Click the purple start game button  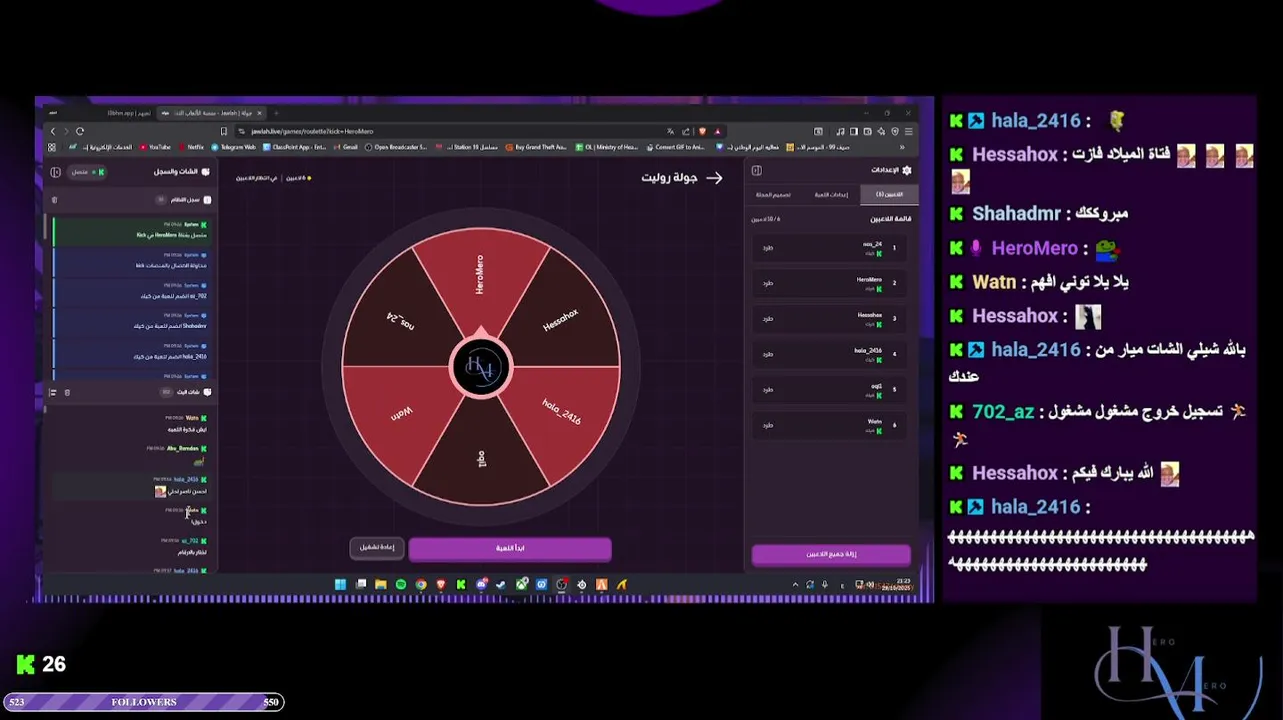pos(510,548)
